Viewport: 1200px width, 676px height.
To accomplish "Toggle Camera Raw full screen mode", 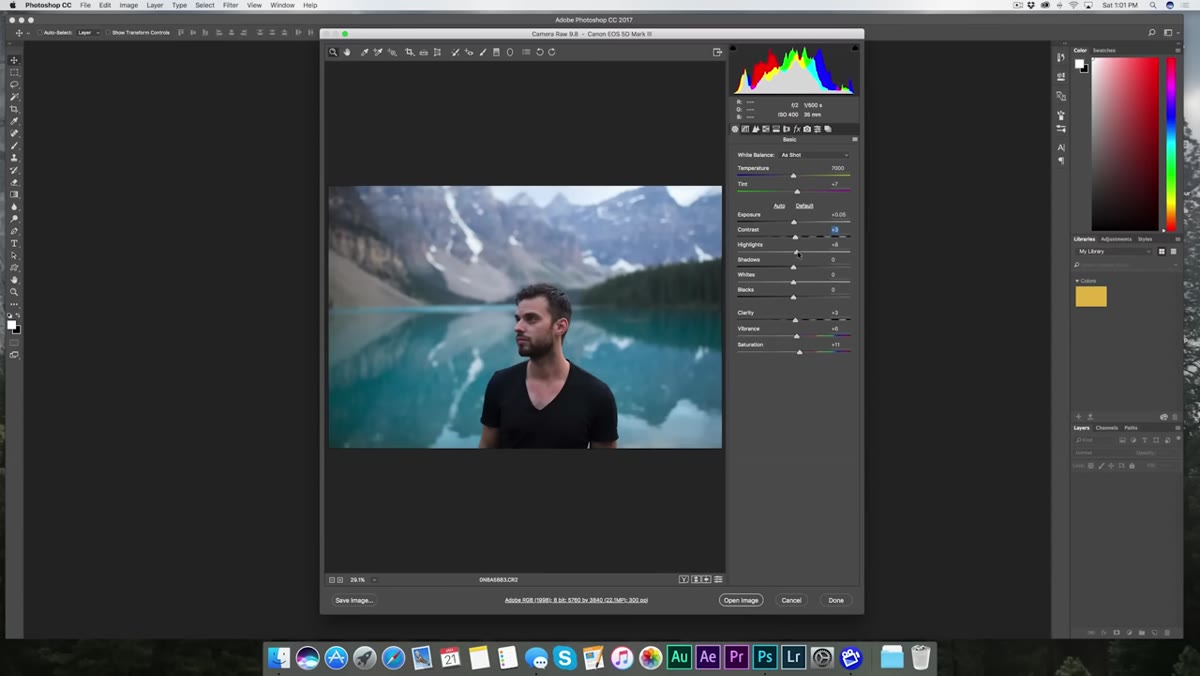I will coord(717,52).
